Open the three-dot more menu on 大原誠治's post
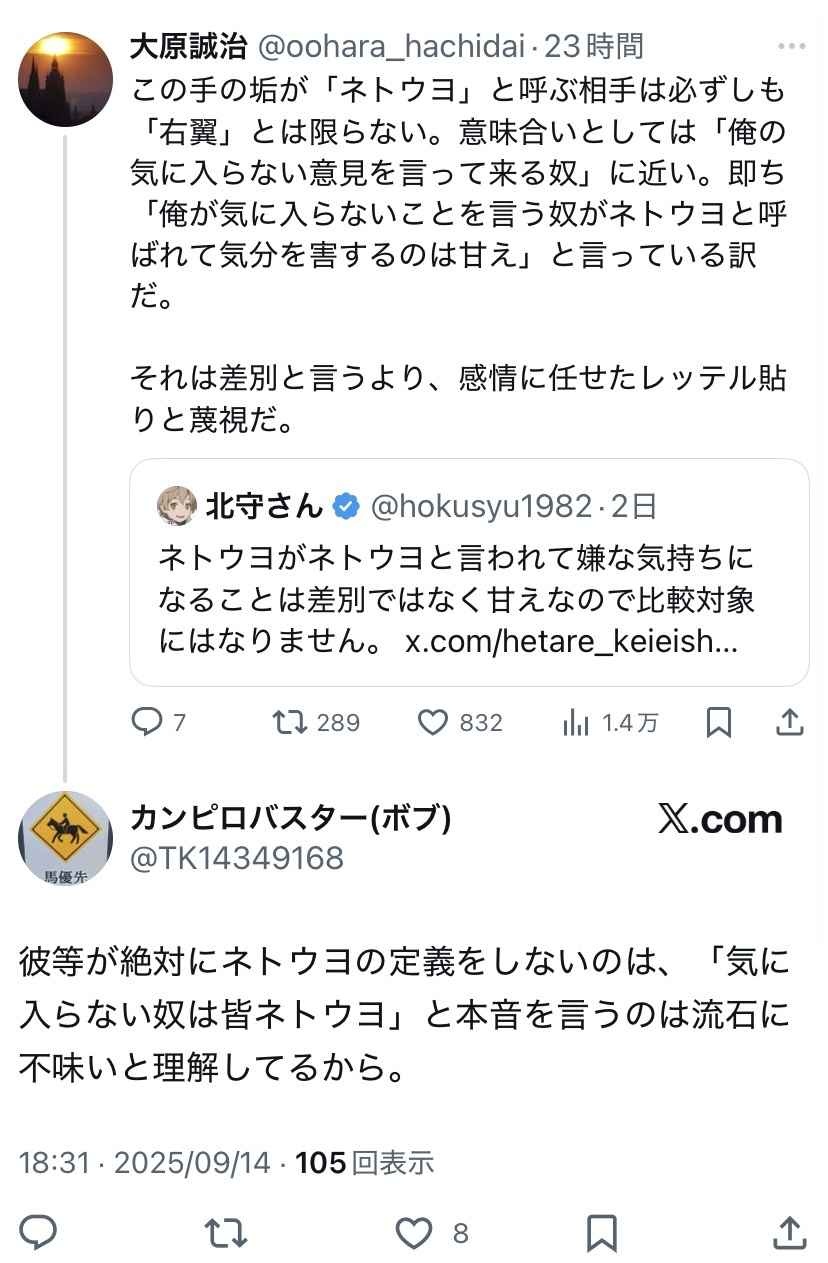Viewport: 828px width, 1263px height. coord(790,46)
